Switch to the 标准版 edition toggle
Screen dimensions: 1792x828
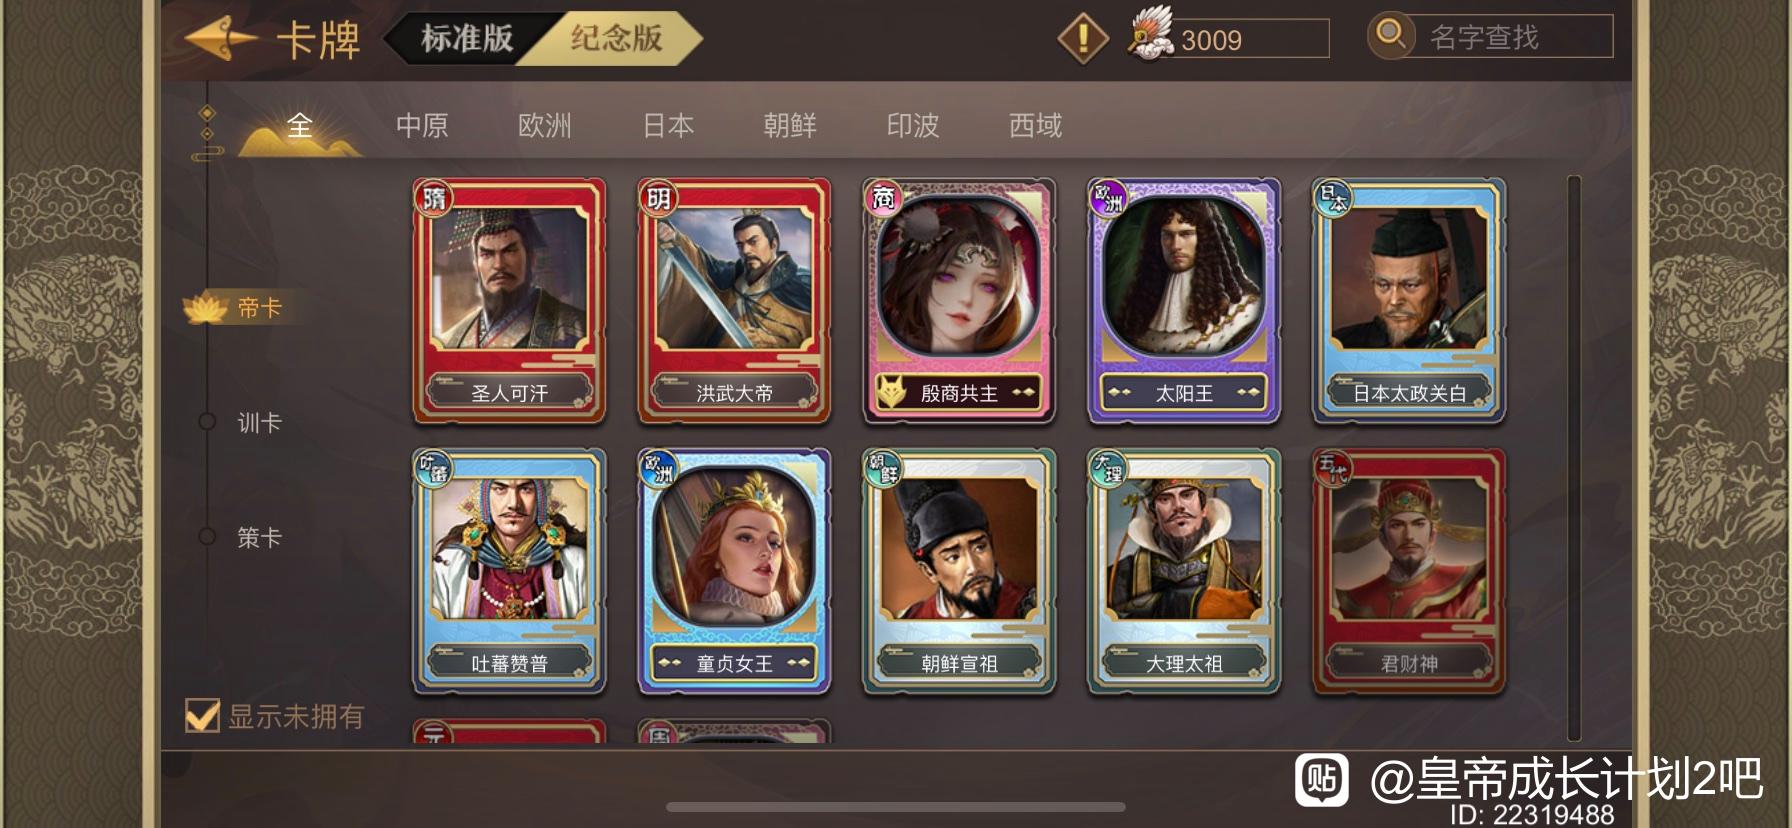tap(466, 39)
